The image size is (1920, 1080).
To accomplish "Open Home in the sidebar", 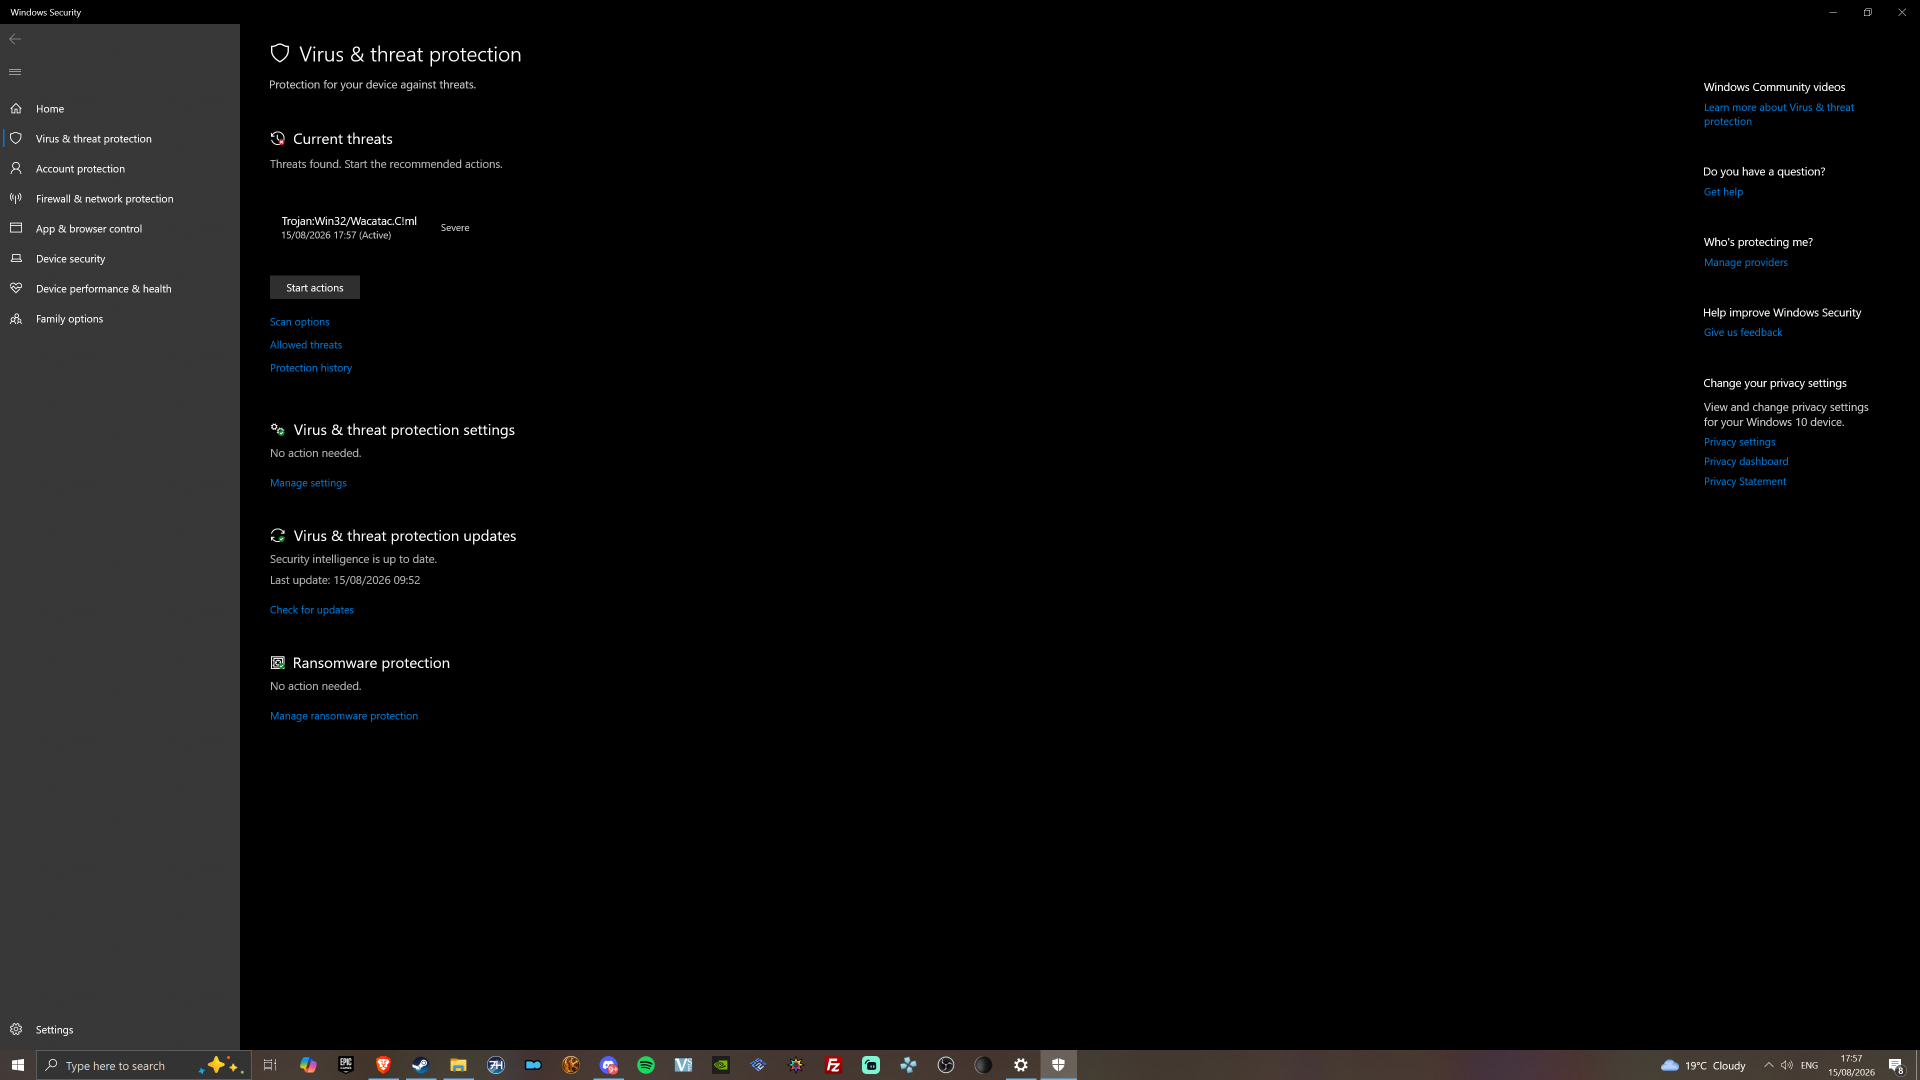I will 120,108.
